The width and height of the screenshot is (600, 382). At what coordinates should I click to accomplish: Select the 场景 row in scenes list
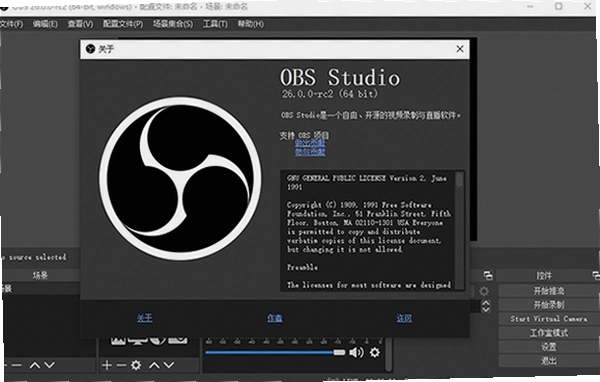tap(40, 288)
